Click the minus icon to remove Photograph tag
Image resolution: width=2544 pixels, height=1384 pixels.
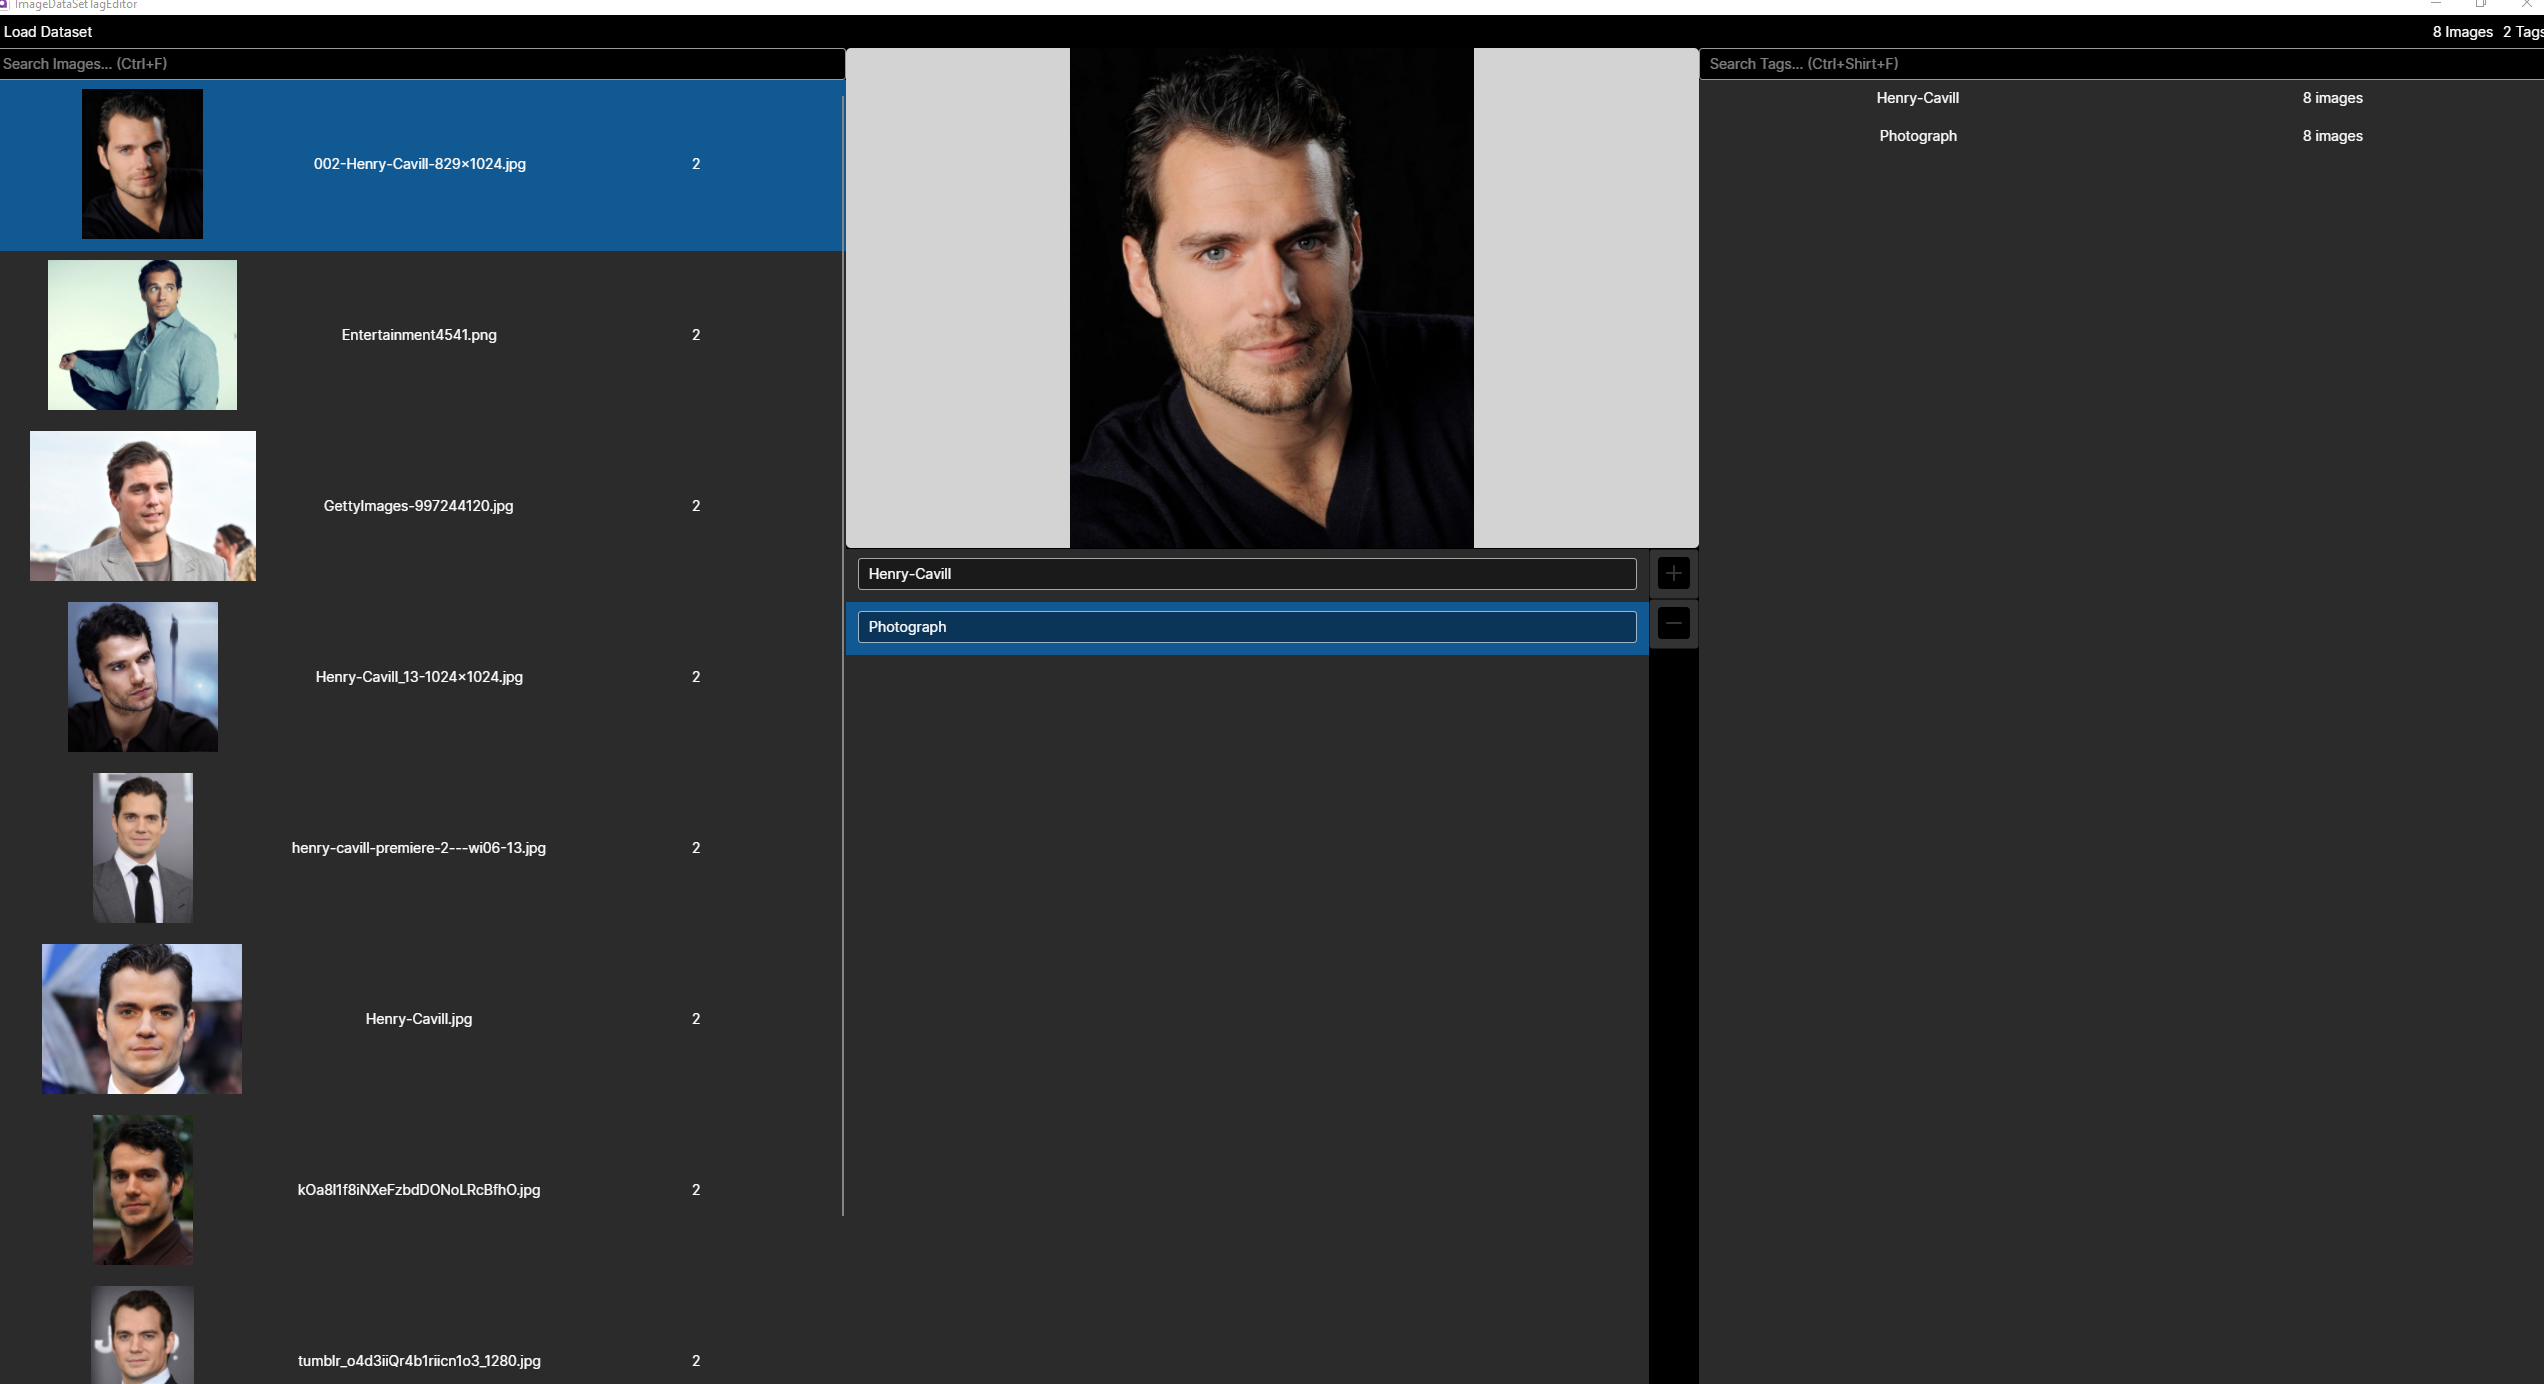(1673, 624)
